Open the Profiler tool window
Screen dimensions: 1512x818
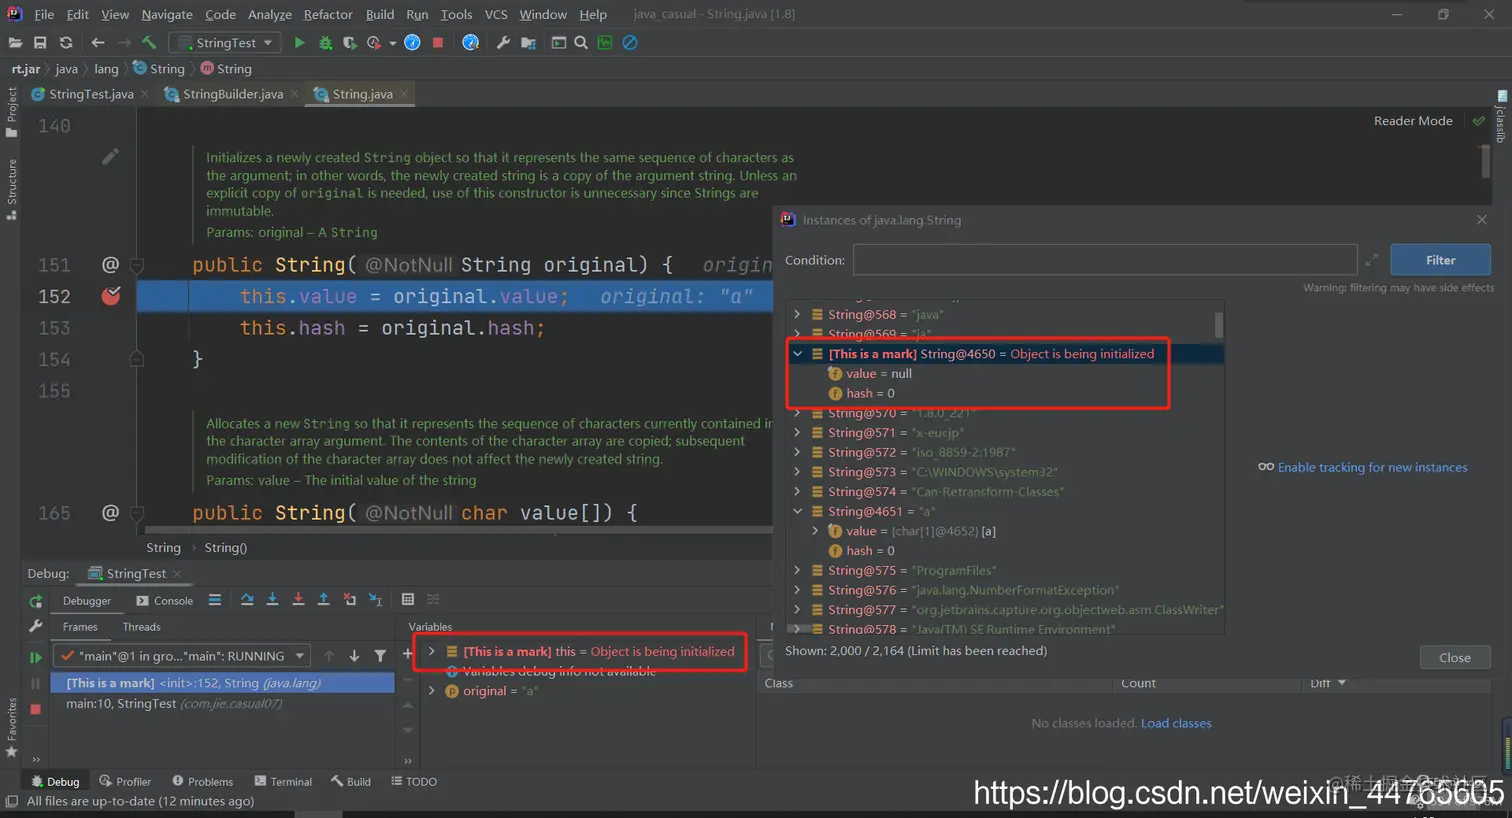tap(125, 782)
